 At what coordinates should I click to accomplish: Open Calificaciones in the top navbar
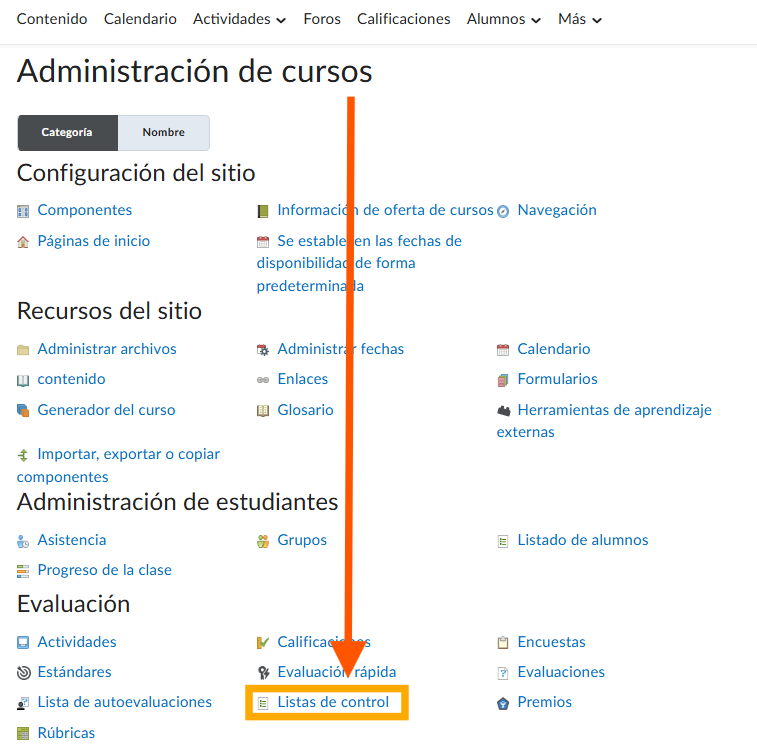click(403, 19)
